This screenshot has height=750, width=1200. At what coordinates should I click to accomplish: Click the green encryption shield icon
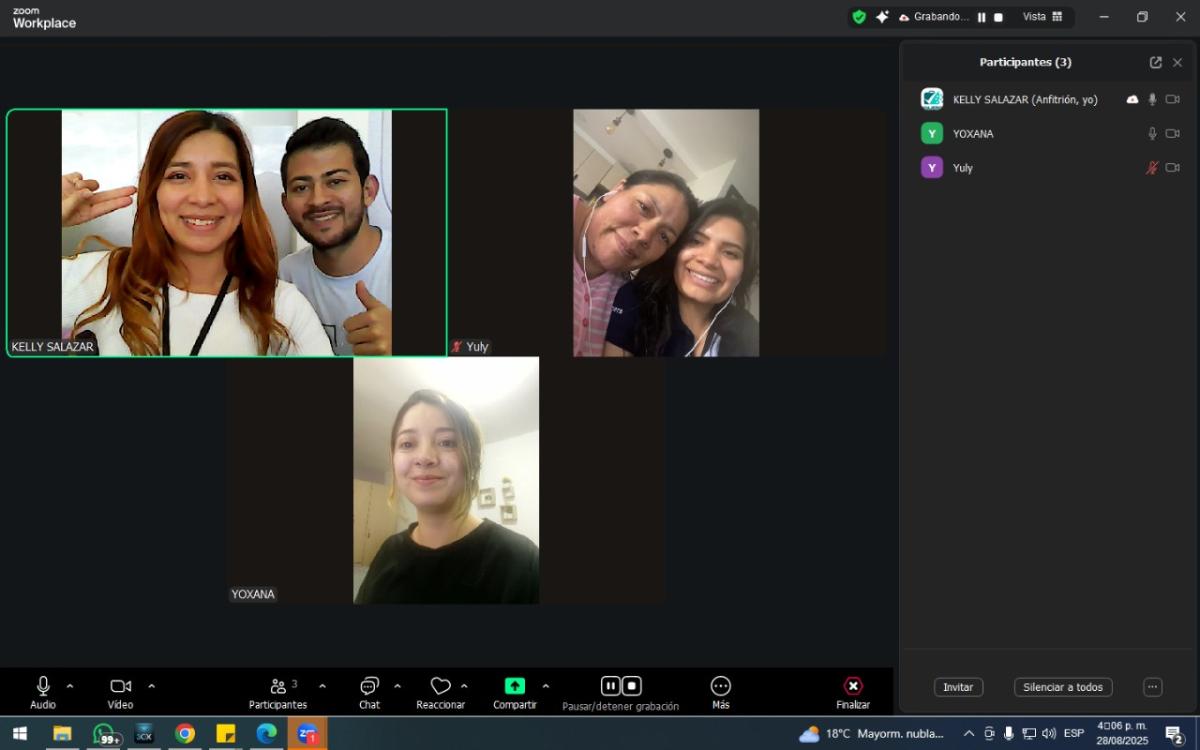[x=858, y=17]
